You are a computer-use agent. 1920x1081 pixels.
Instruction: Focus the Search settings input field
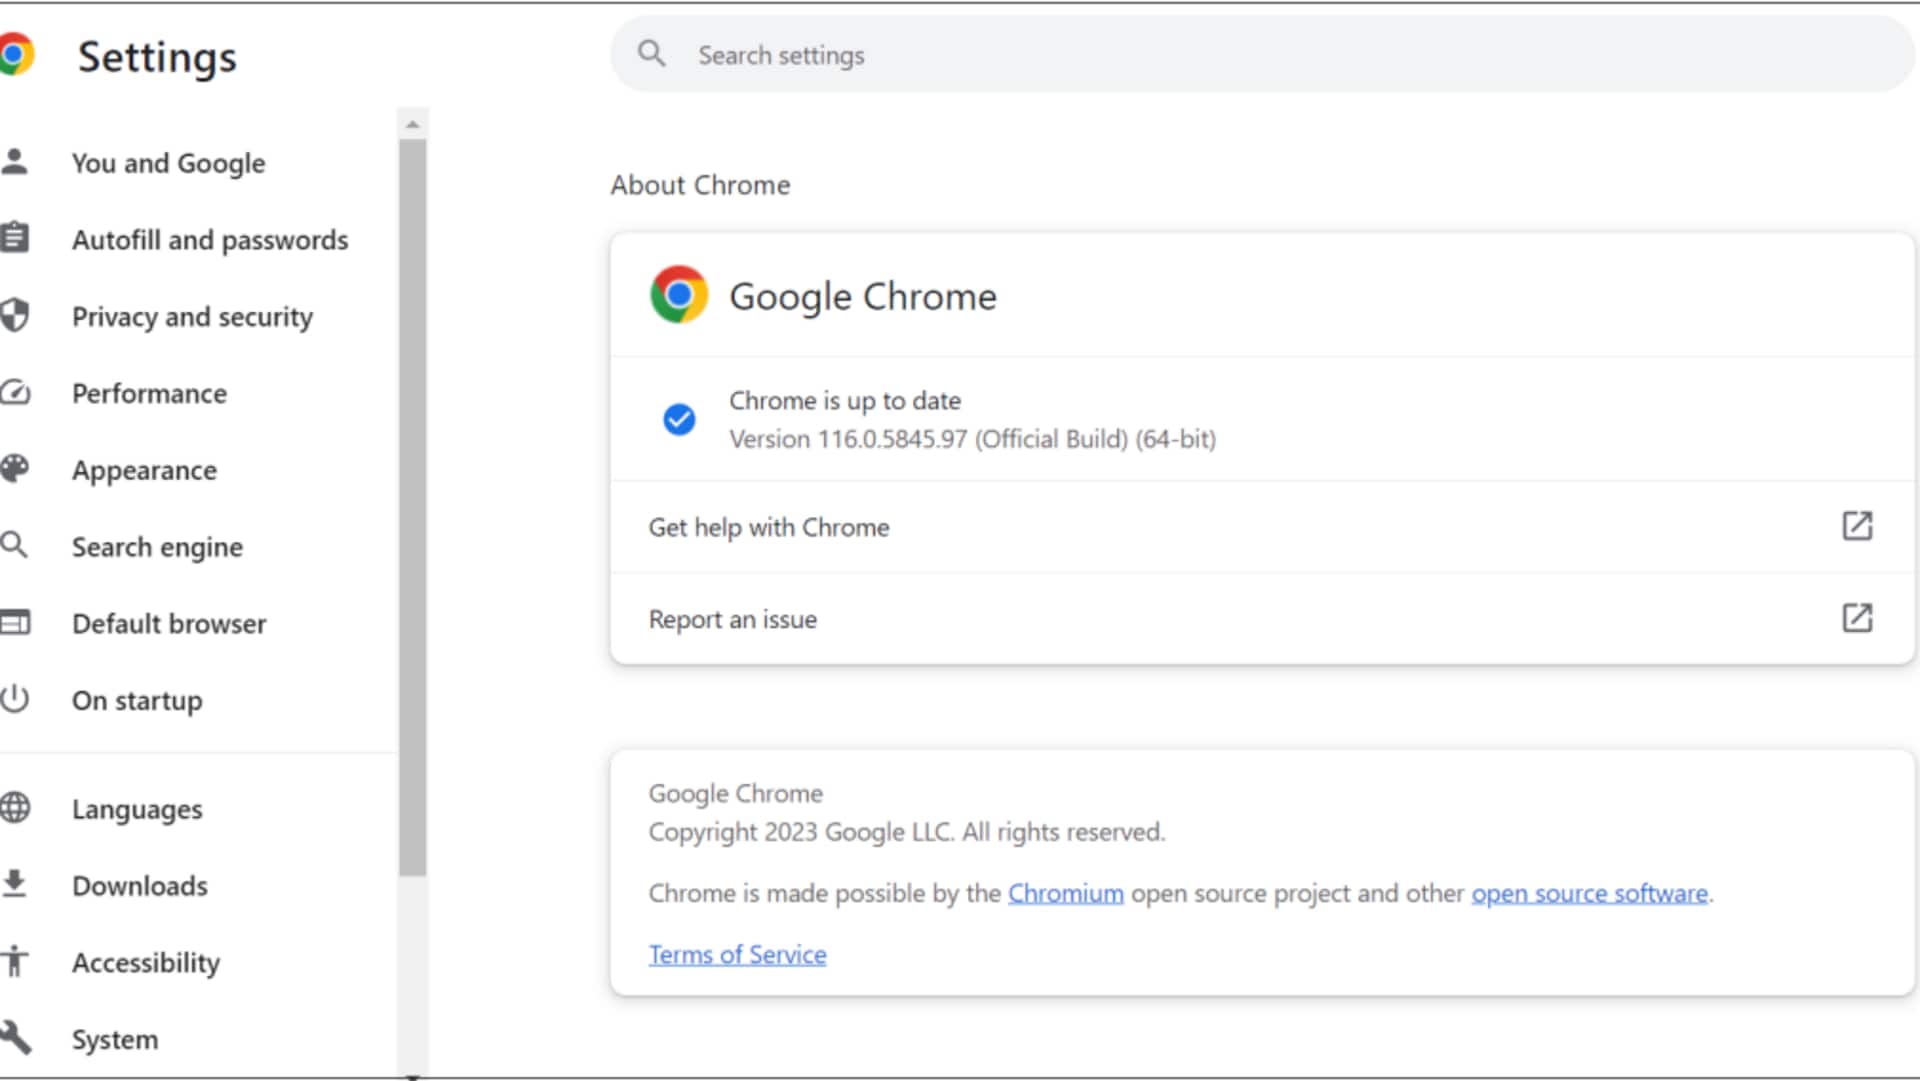(1262, 55)
